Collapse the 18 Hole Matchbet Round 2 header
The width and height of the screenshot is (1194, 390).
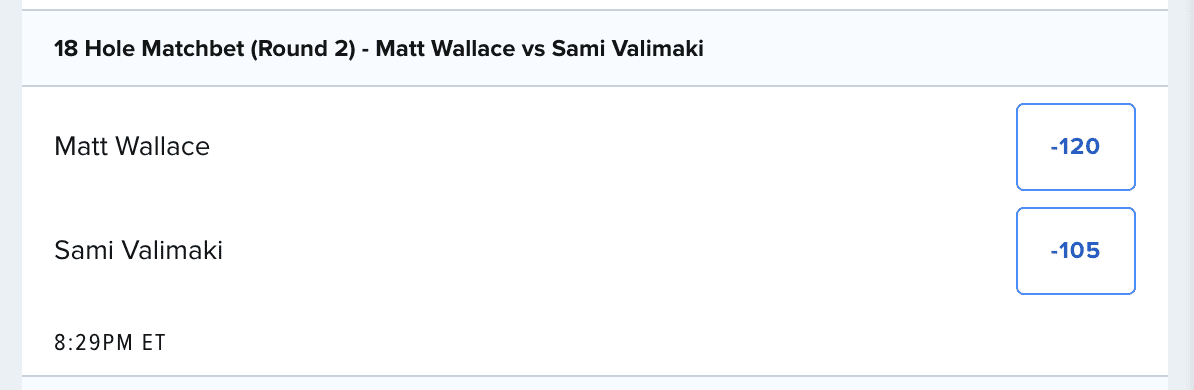point(595,49)
